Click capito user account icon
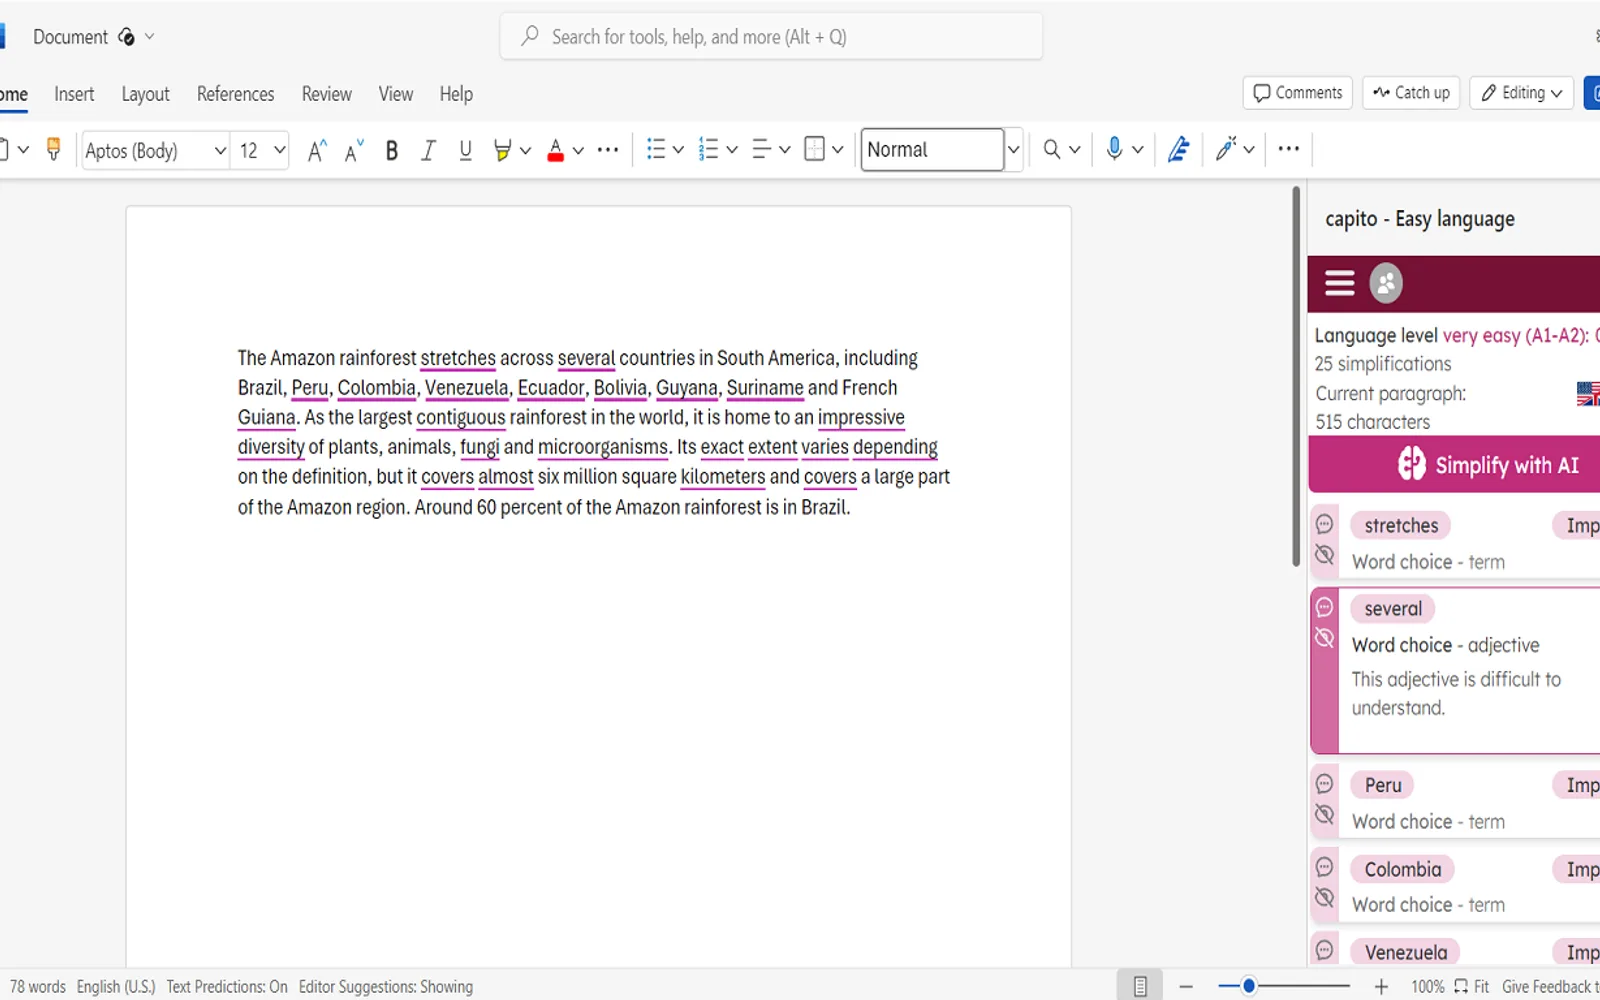This screenshot has height=1000, width=1600. tap(1386, 284)
